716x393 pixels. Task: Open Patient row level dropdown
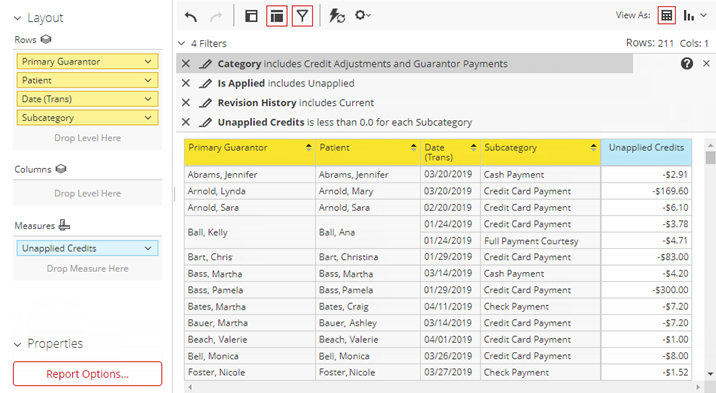click(148, 80)
